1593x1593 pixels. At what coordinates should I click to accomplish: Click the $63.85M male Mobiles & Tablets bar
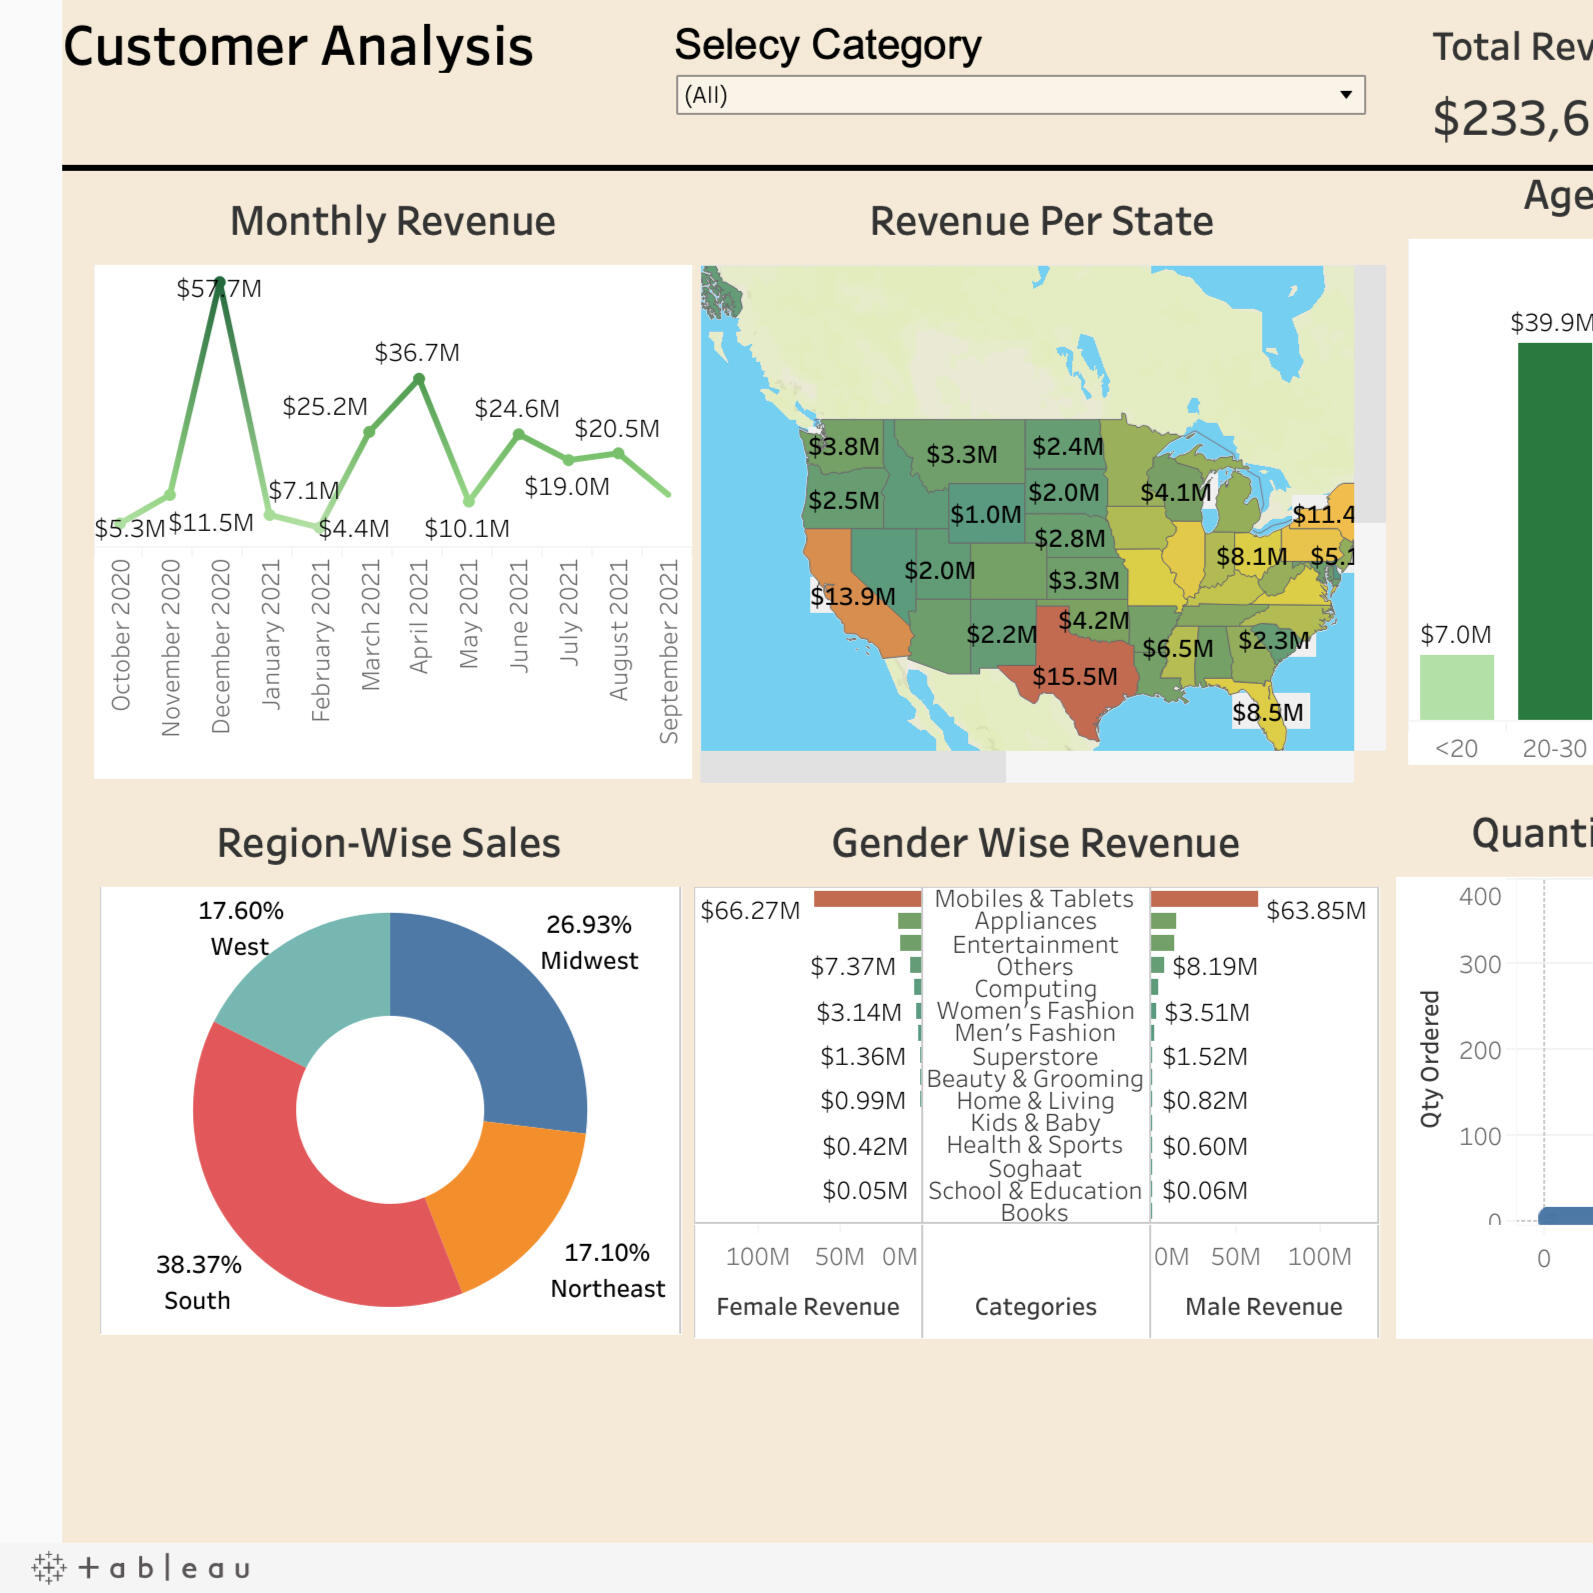click(x=1204, y=899)
